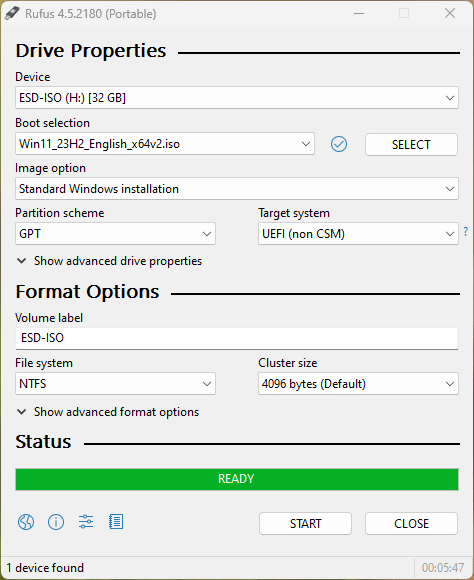This screenshot has height=580, width=474.
Task: Open application settings sliders icon
Action: pos(86,522)
